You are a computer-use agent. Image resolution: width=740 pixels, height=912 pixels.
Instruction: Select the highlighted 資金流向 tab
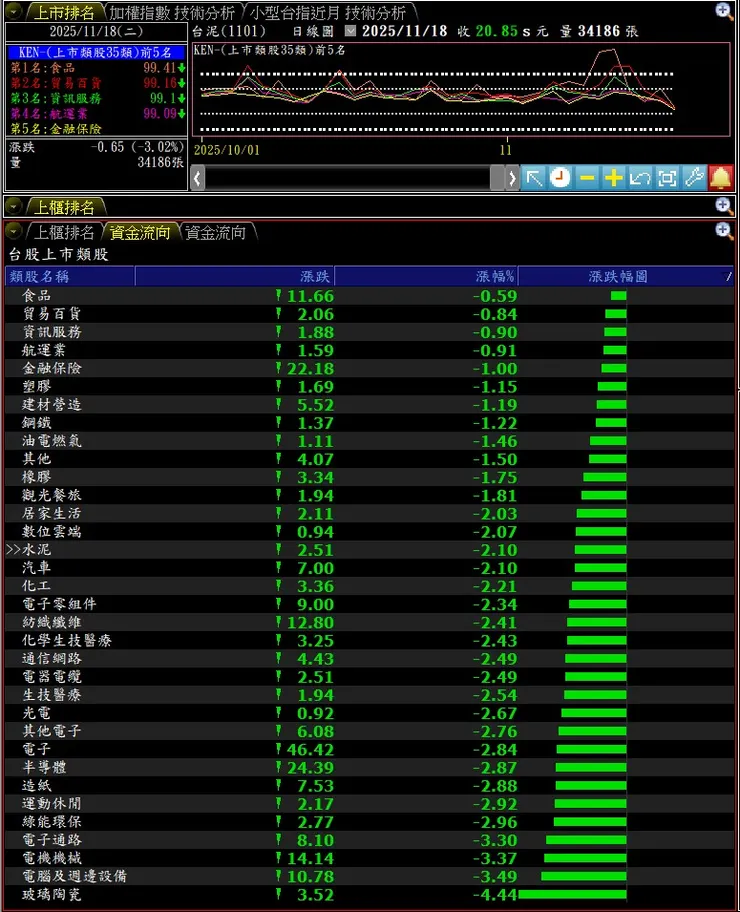point(140,233)
